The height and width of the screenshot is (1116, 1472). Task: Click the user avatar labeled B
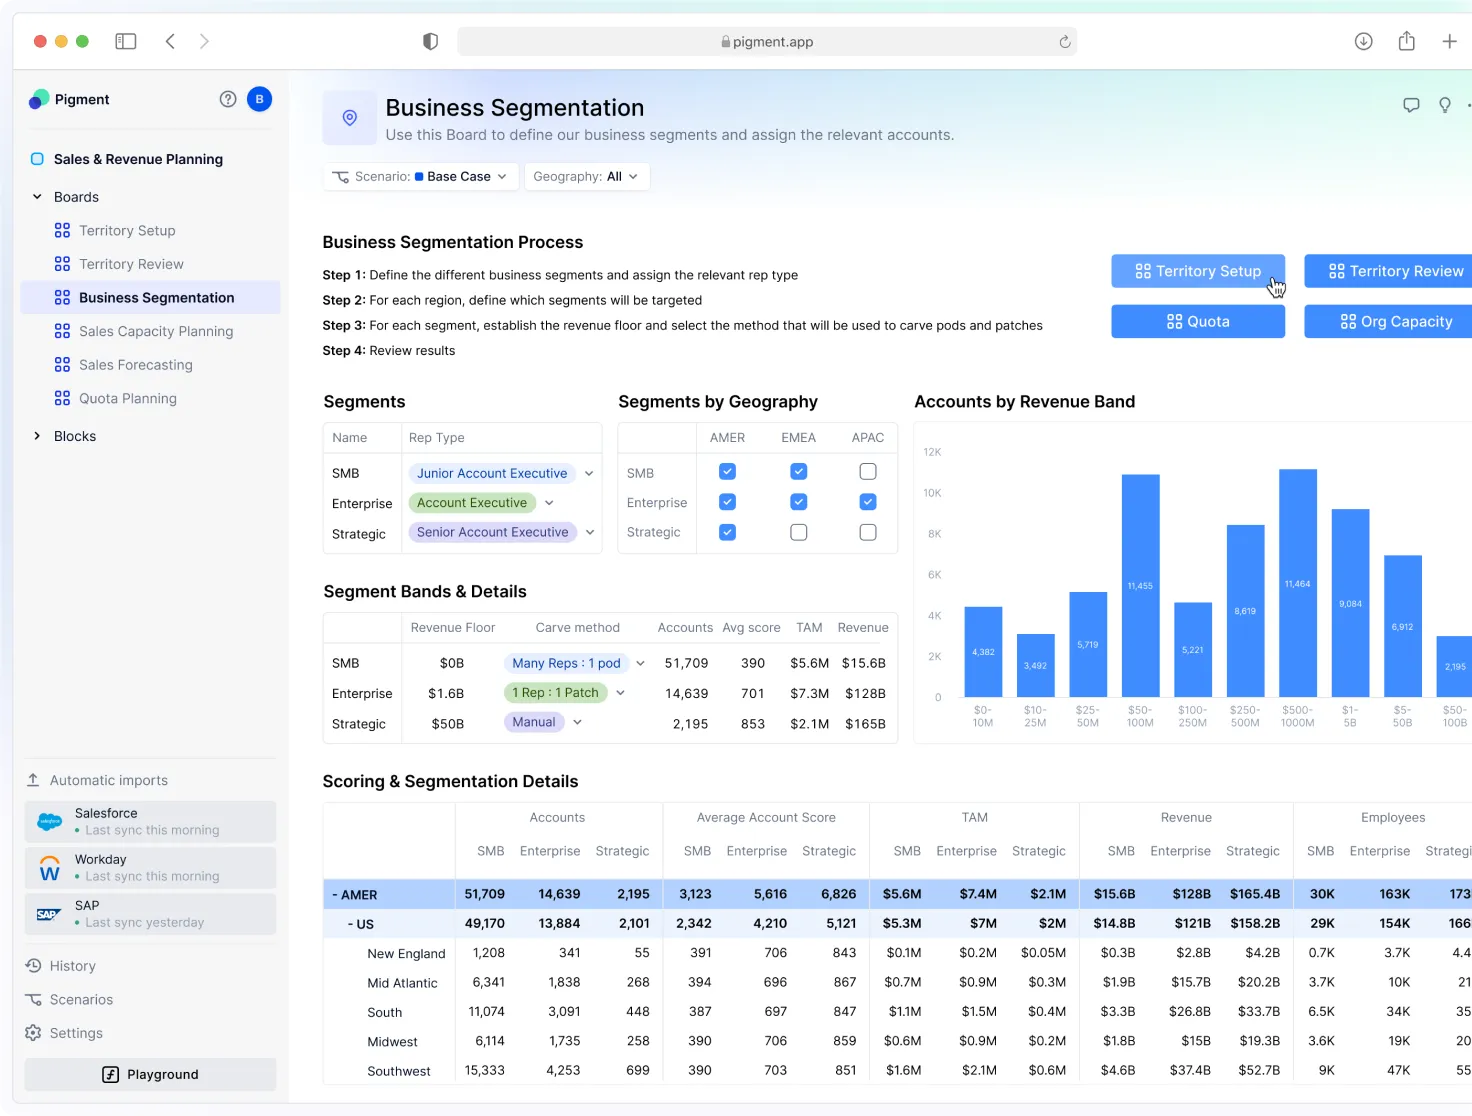click(259, 99)
